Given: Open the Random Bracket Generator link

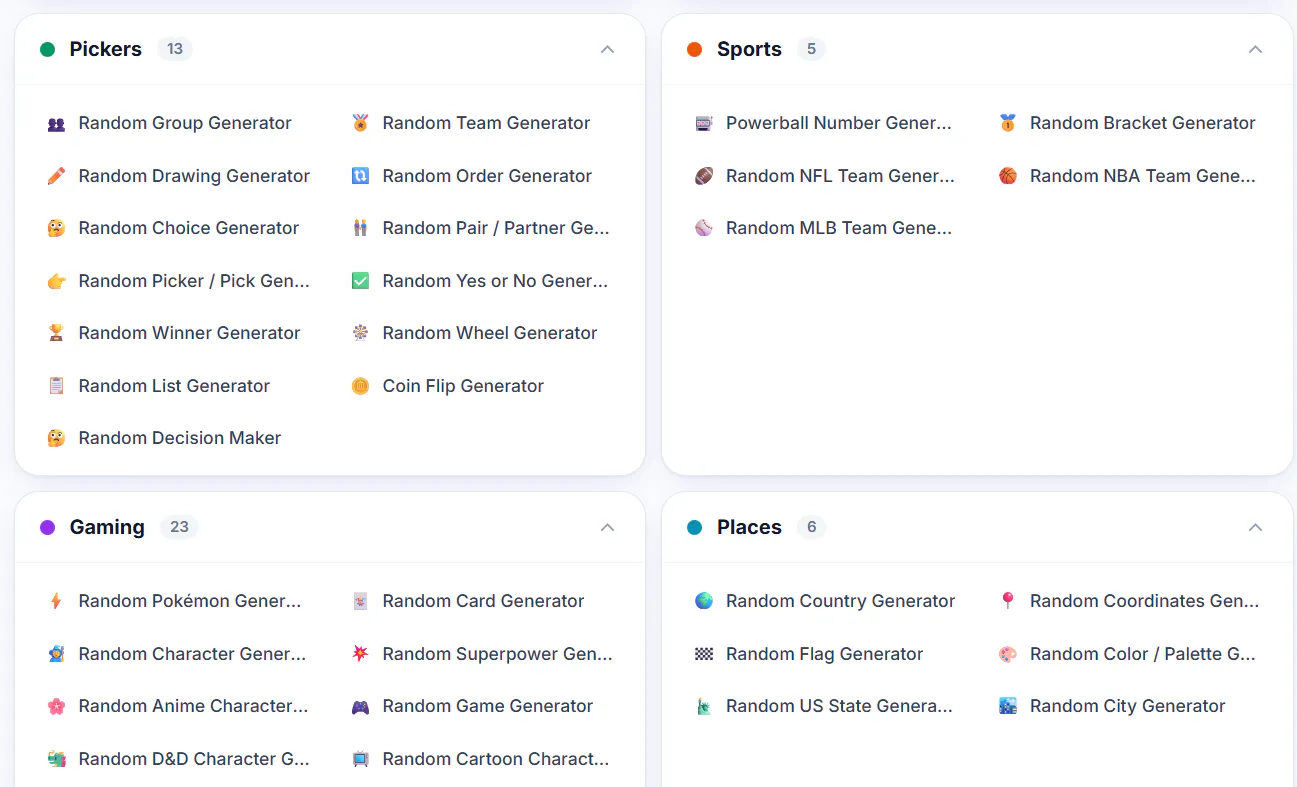Looking at the screenshot, I should coord(1143,124).
